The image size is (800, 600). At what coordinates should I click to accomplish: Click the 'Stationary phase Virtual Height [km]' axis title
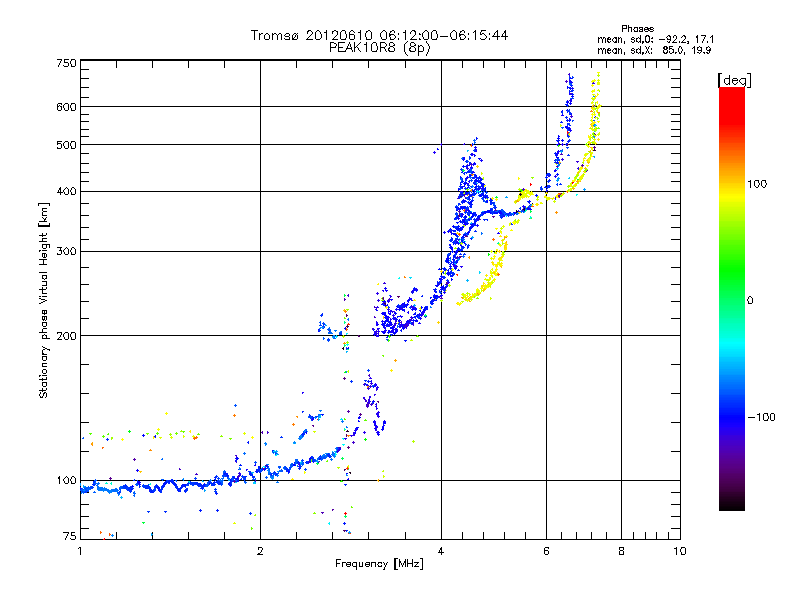(44, 300)
